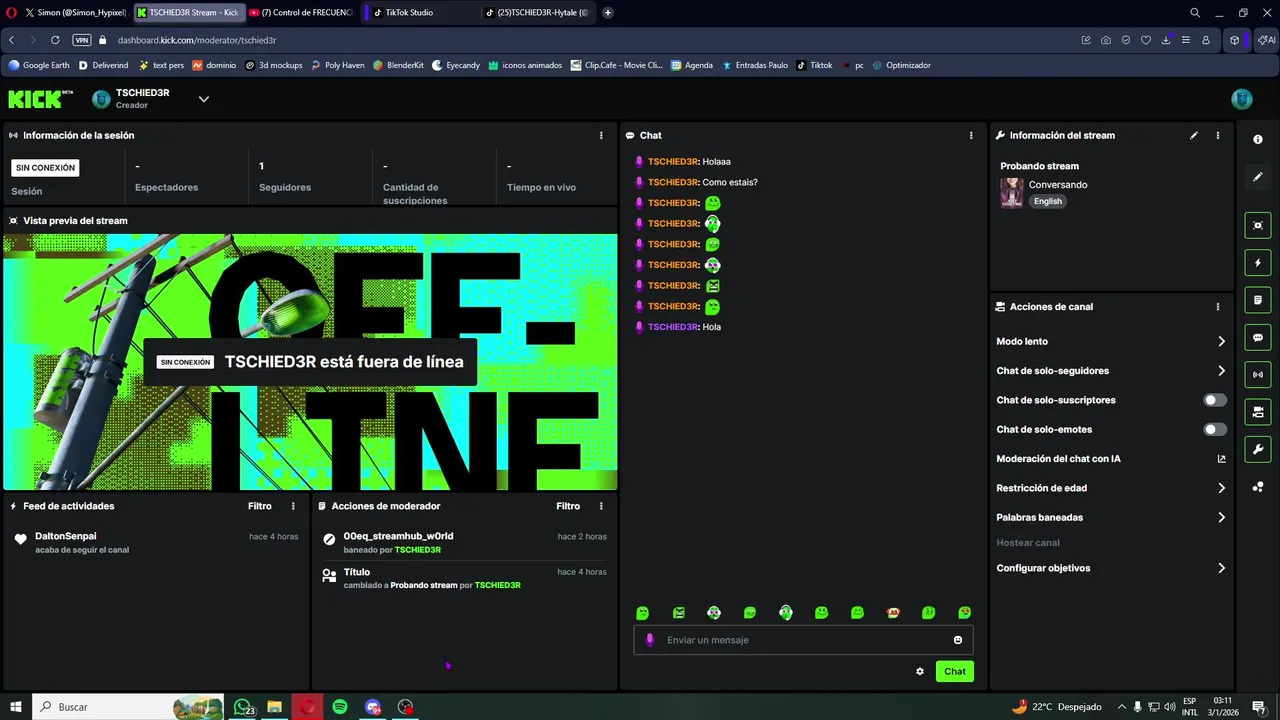Toggle the broadcast signal sidebar icon
Viewport: 1280px width, 720px height.
1258,375
